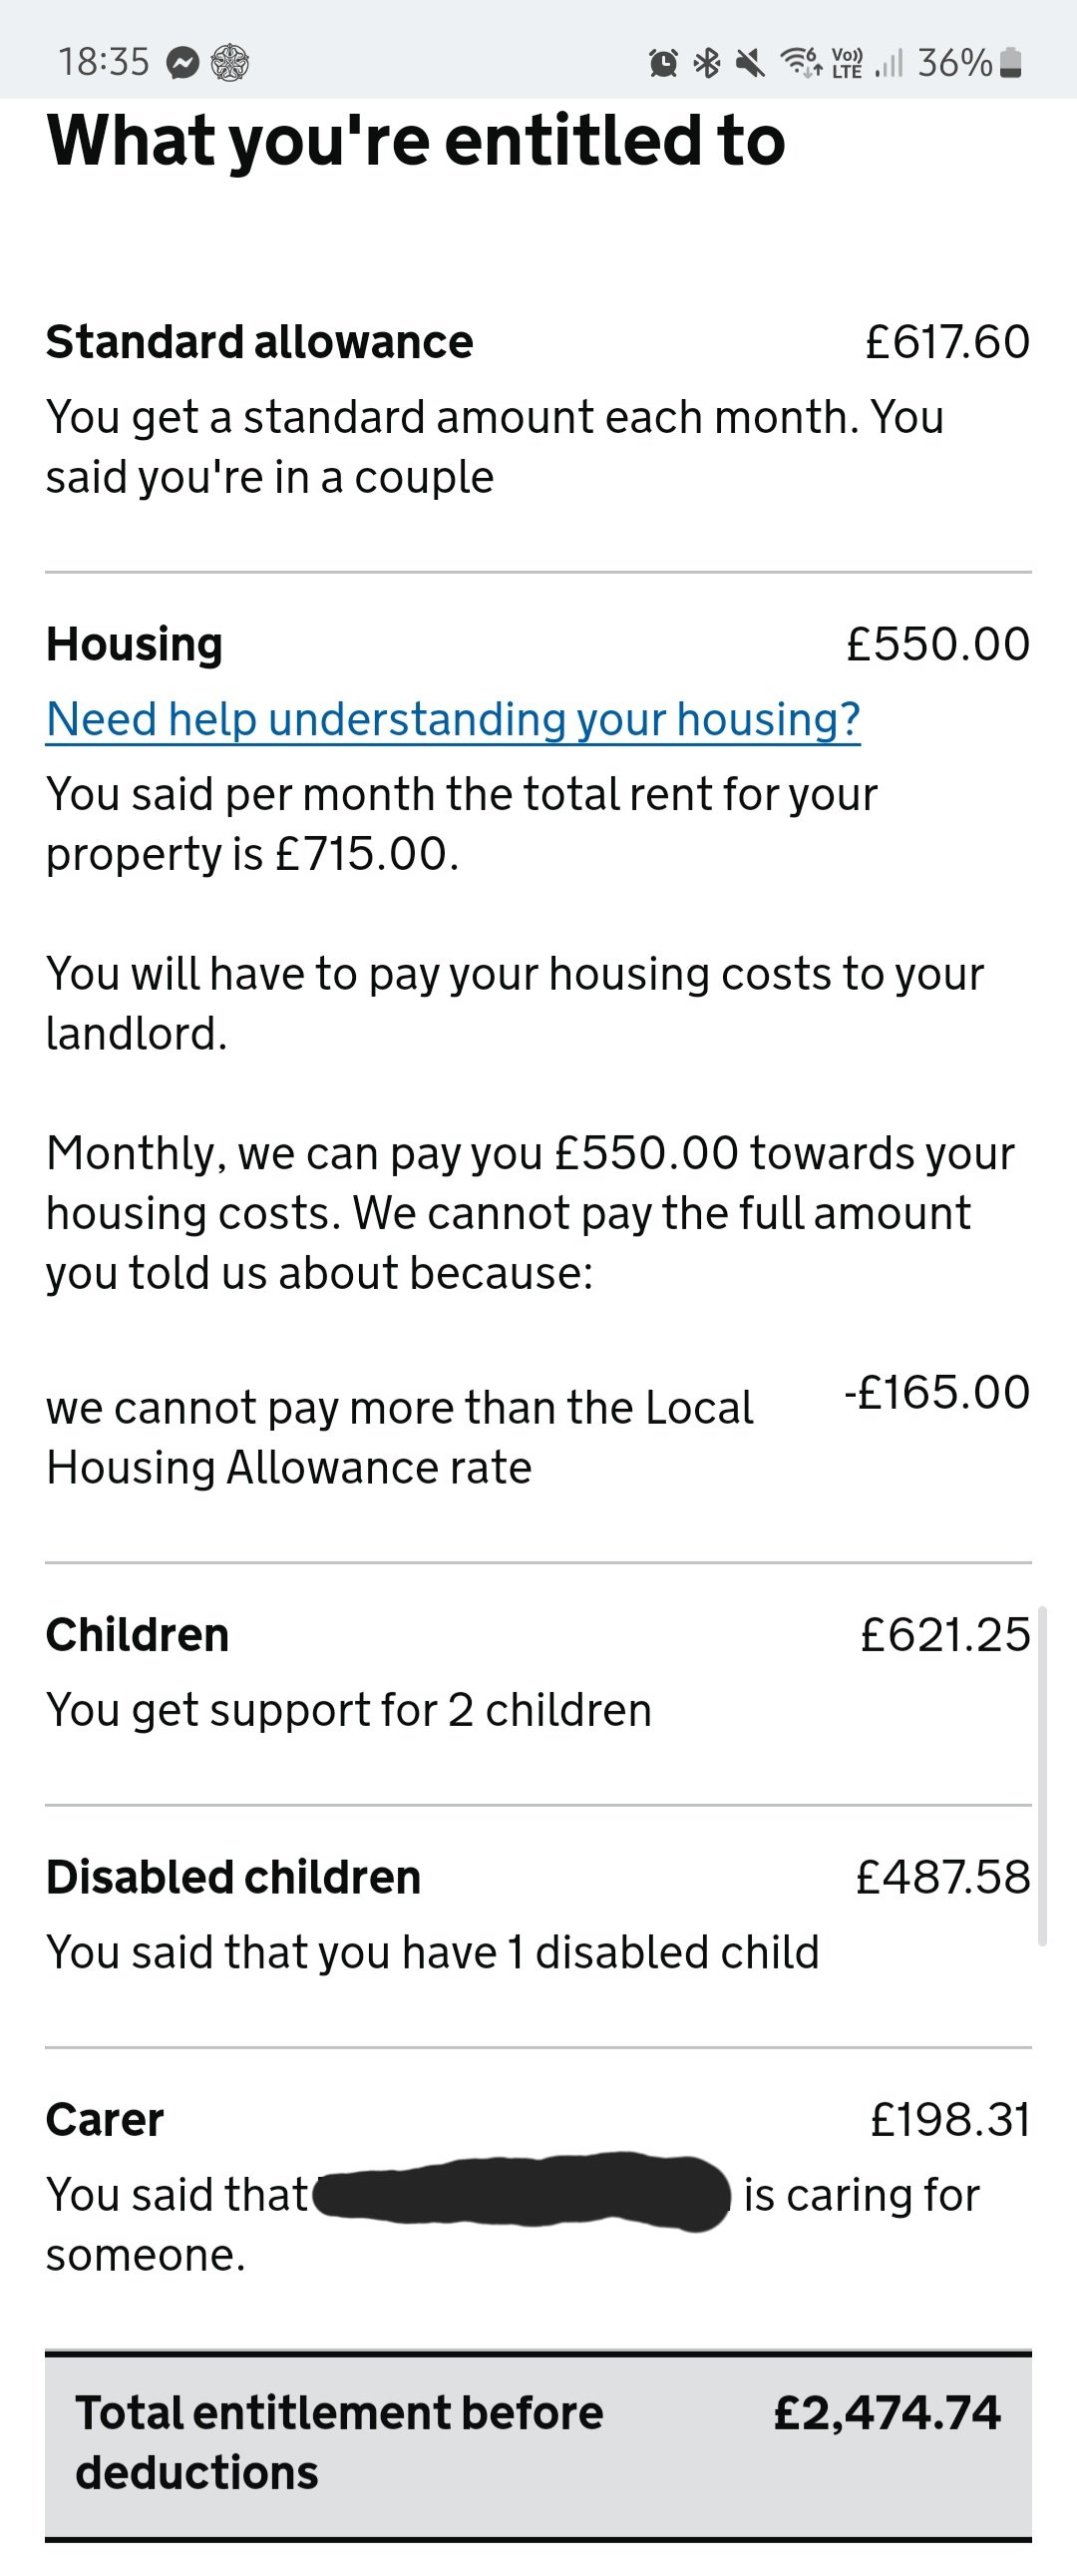Select the Standard allowance heading
The image size is (1077, 2576).
(x=259, y=342)
